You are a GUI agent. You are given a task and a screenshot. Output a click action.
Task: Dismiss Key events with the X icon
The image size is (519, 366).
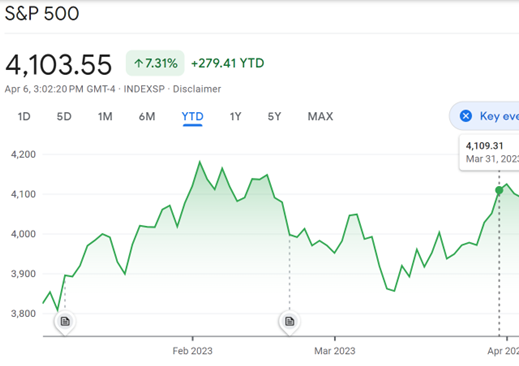[x=466, y=116]
